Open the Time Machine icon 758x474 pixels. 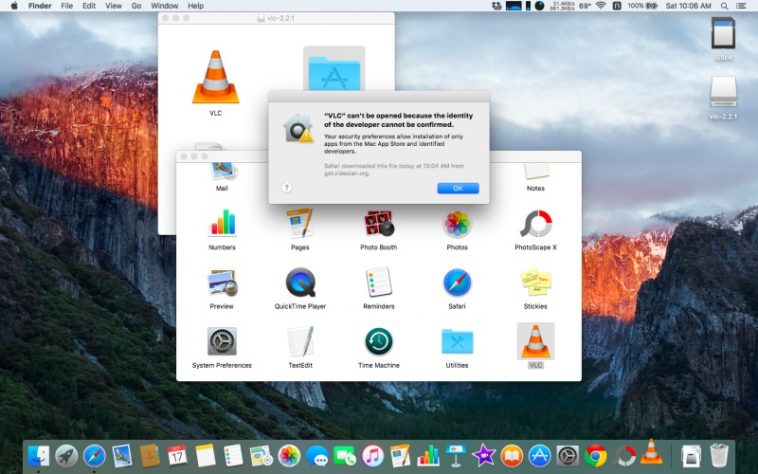coord(378,341)
